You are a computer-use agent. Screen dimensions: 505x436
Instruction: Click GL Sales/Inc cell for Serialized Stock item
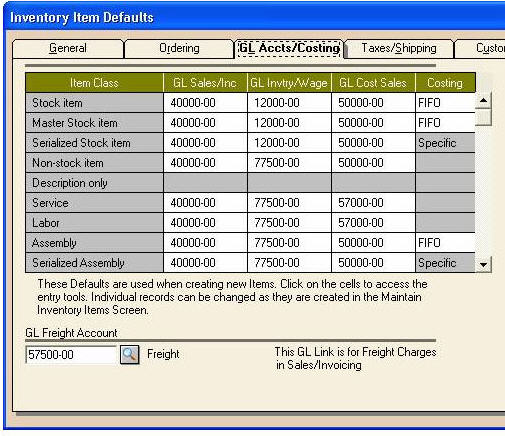point(205,143)
